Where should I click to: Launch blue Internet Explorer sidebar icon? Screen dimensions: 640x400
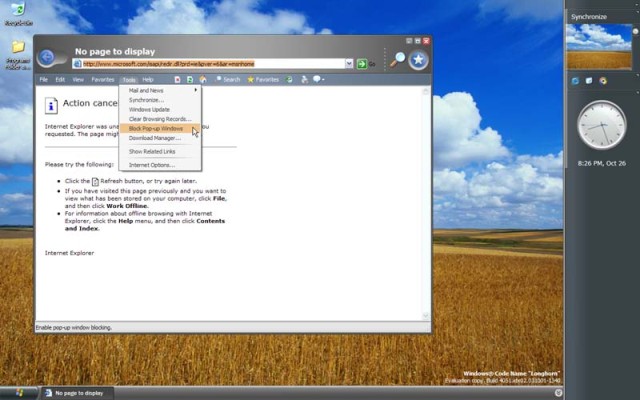pos(575,81)
